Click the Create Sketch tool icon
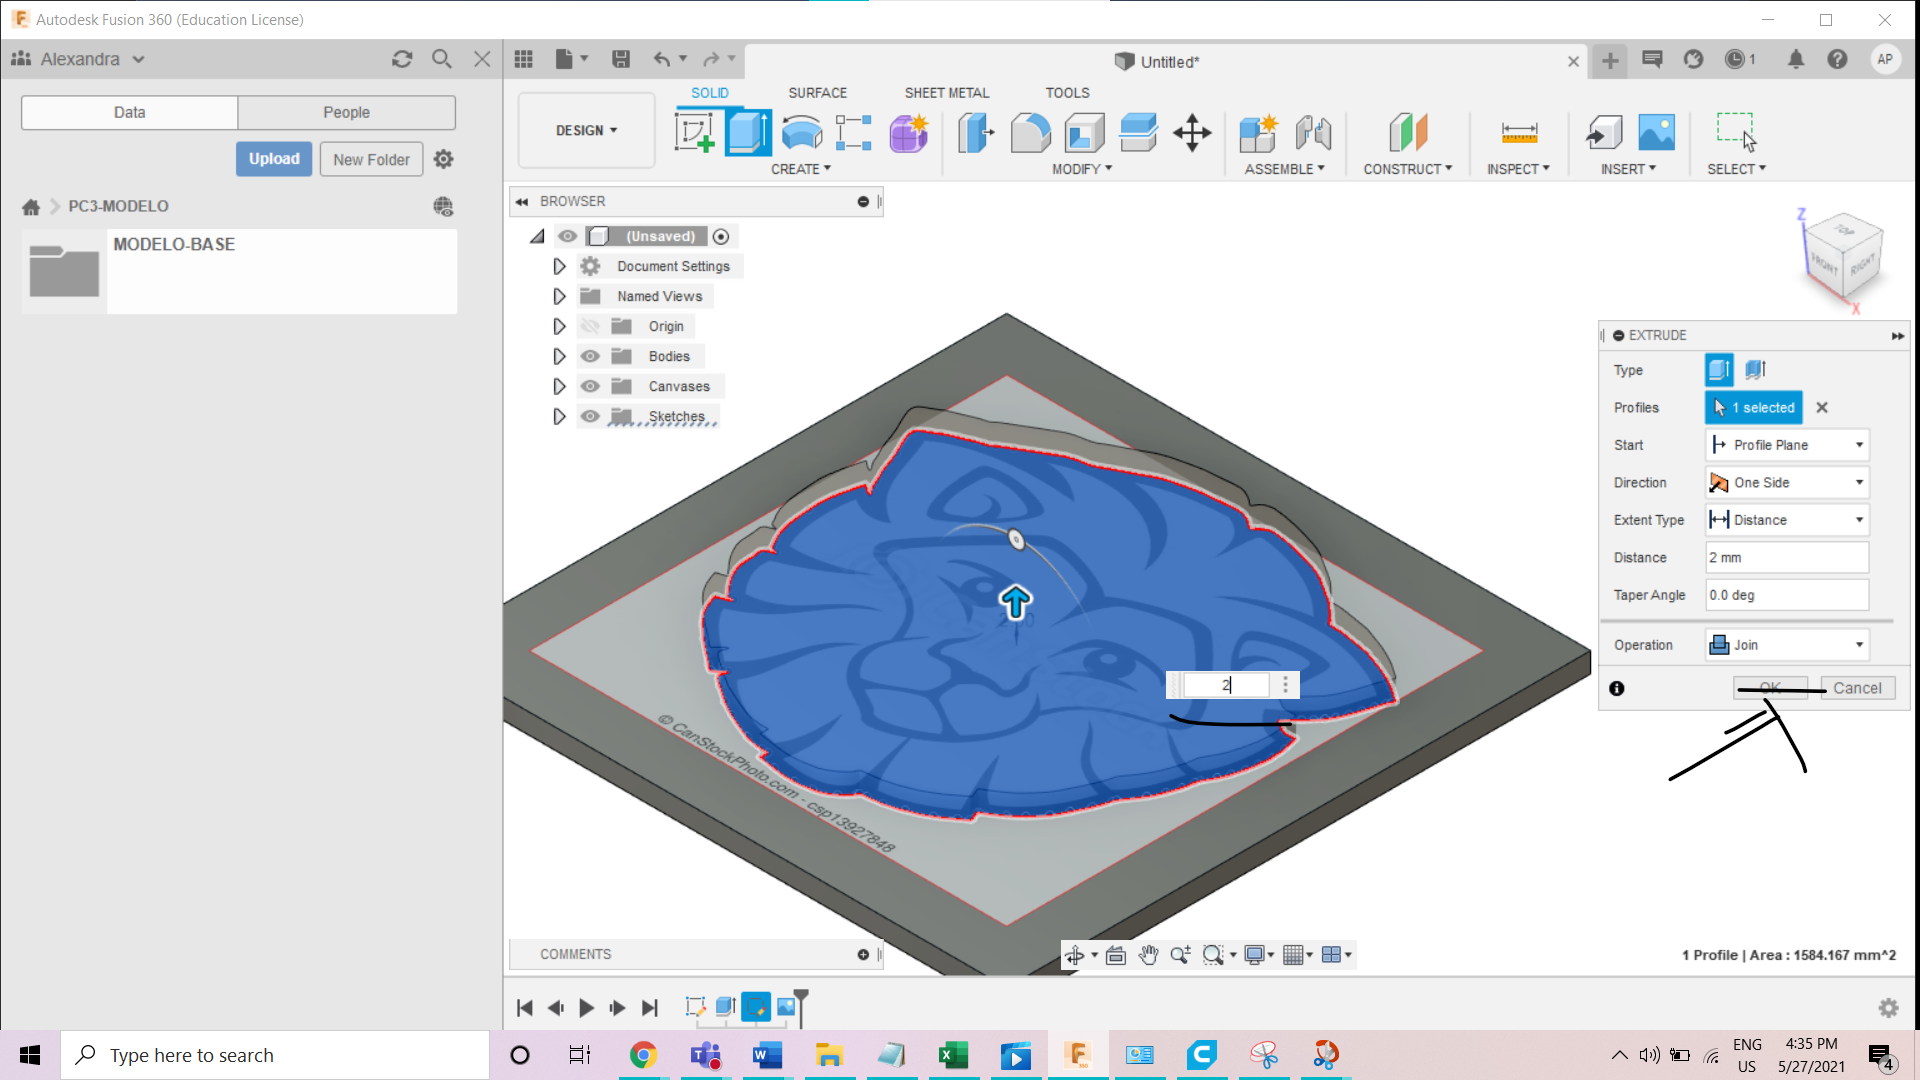Viewport: 1920px width, 1080px height. pos(694,132)
